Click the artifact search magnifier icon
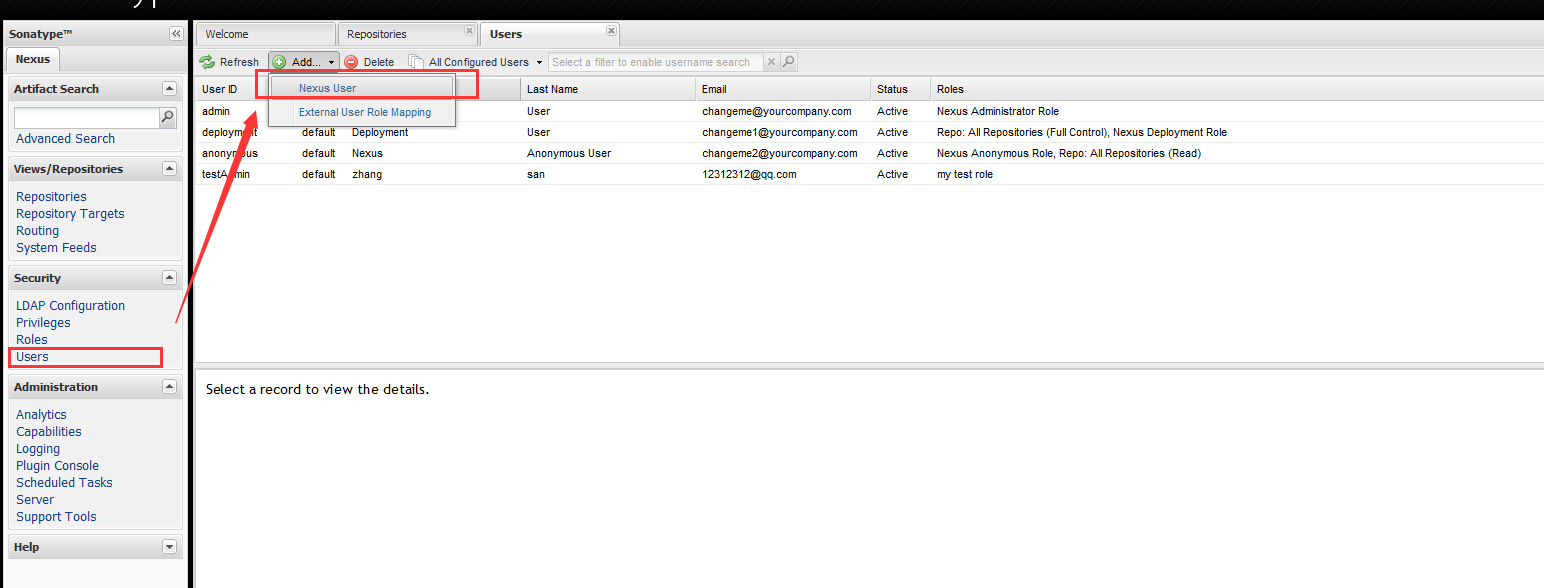The width and height of the screenshot is (1544, 588). click(x=168, y=118)
